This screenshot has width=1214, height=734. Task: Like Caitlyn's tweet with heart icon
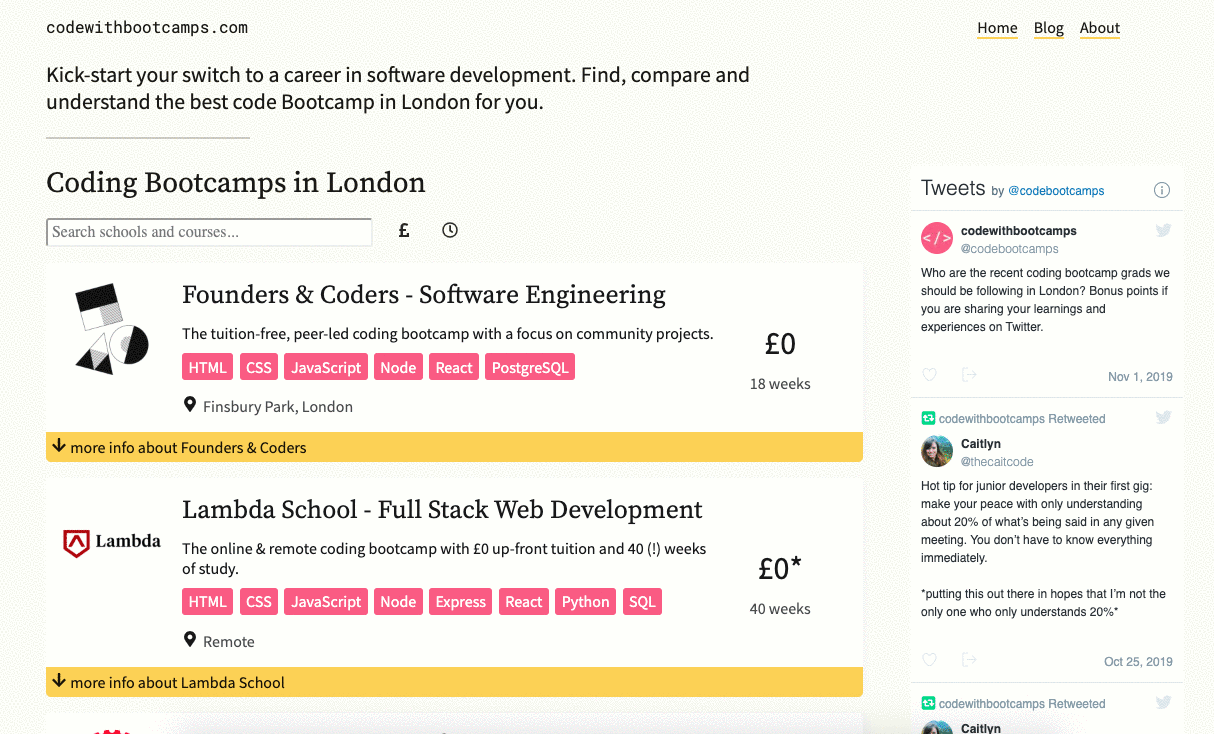[930, 660]
